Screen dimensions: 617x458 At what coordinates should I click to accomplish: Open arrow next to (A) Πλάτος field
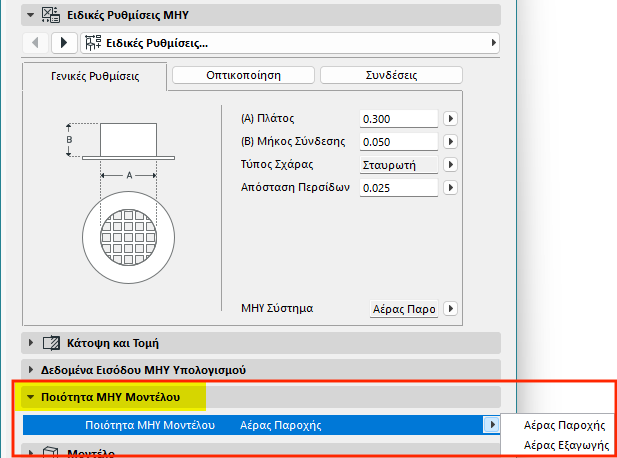(x=451, y=118)
